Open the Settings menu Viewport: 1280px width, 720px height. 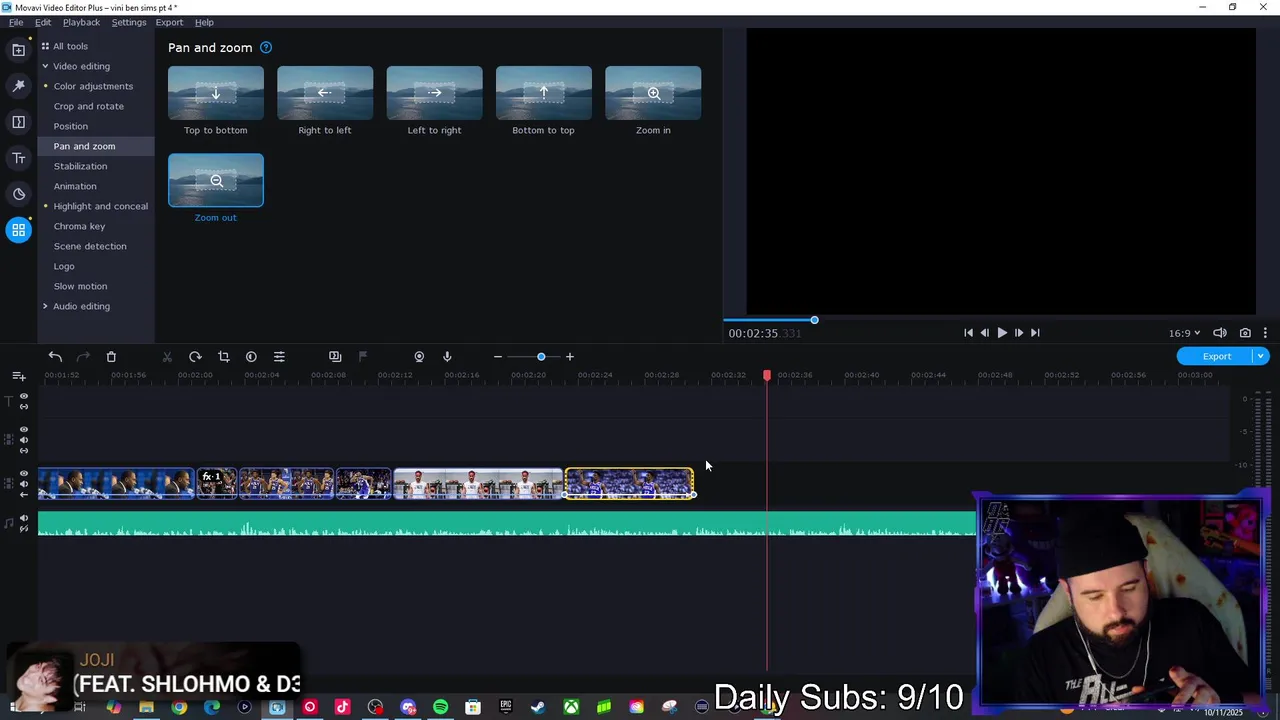(x=128, y=22)
